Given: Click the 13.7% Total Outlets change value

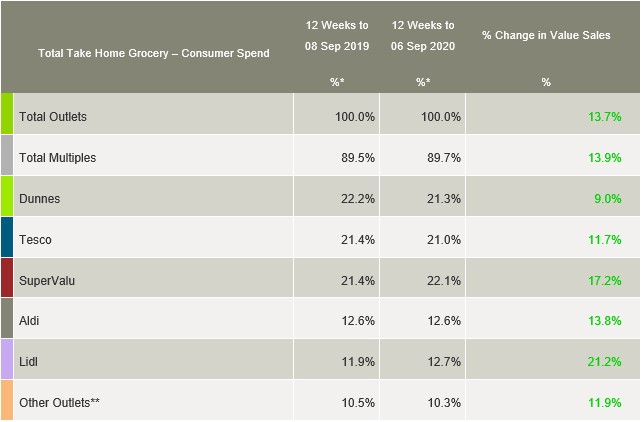Looking at the screenshot, I should point(605,116).
